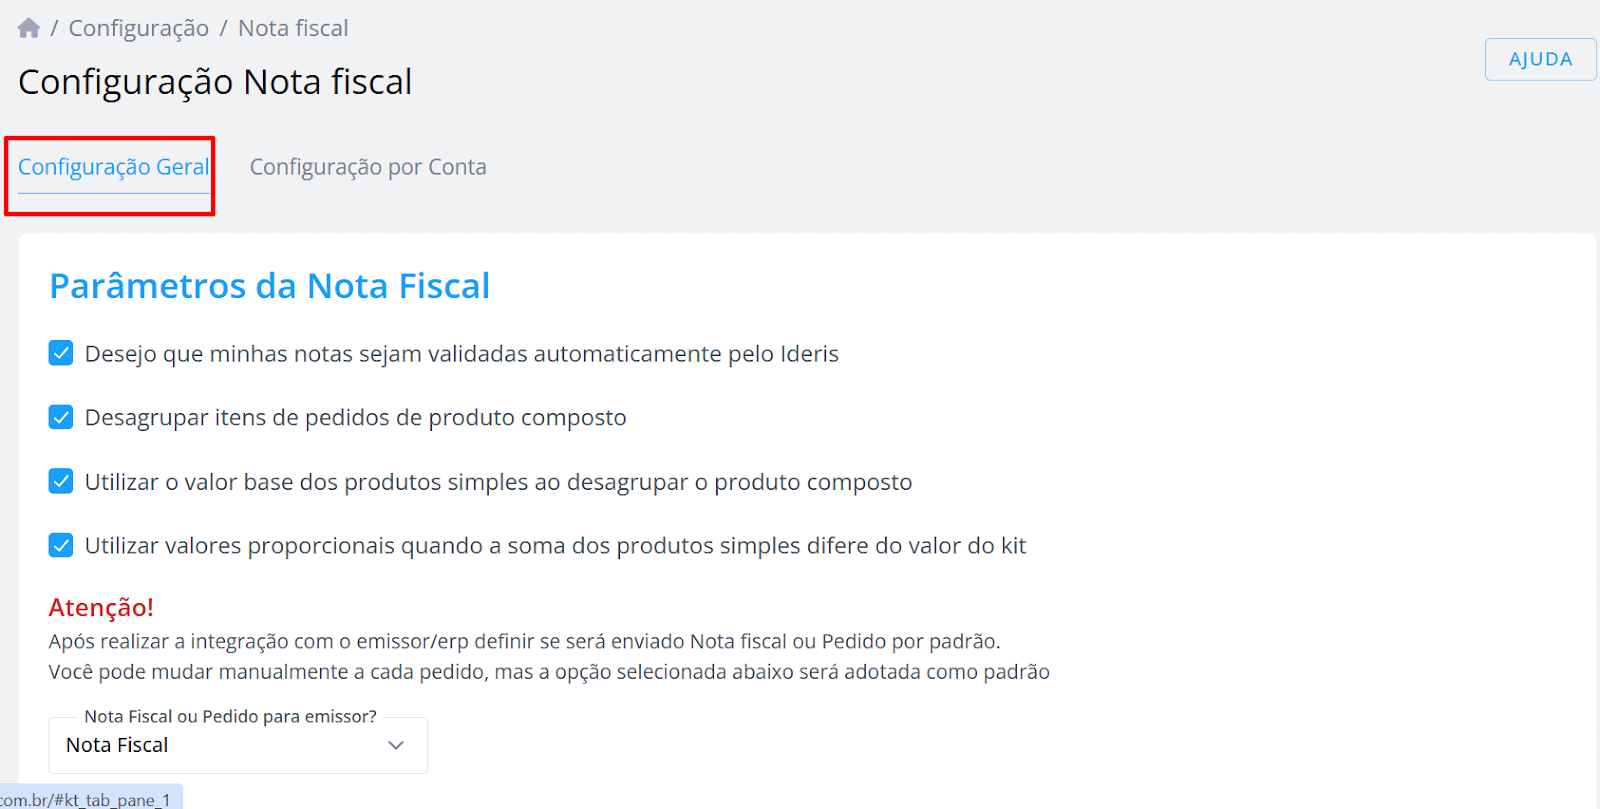Click the chevron arrow in emissor dropdown
Screen dimensions: 1600x809
[396, 745]
